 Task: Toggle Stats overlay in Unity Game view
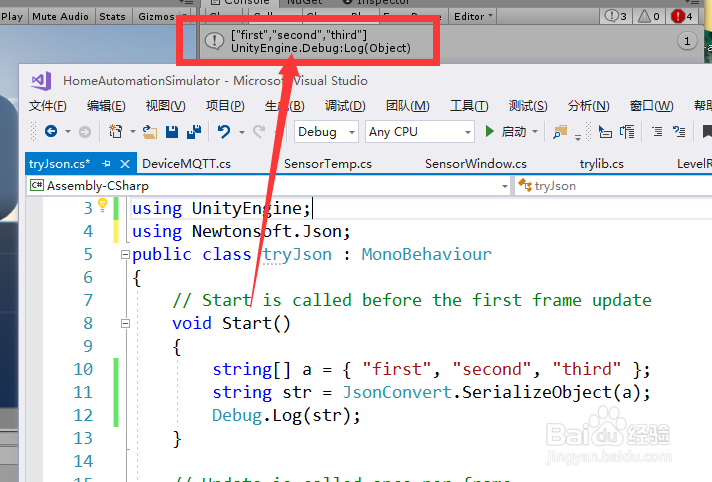point(112,16)
